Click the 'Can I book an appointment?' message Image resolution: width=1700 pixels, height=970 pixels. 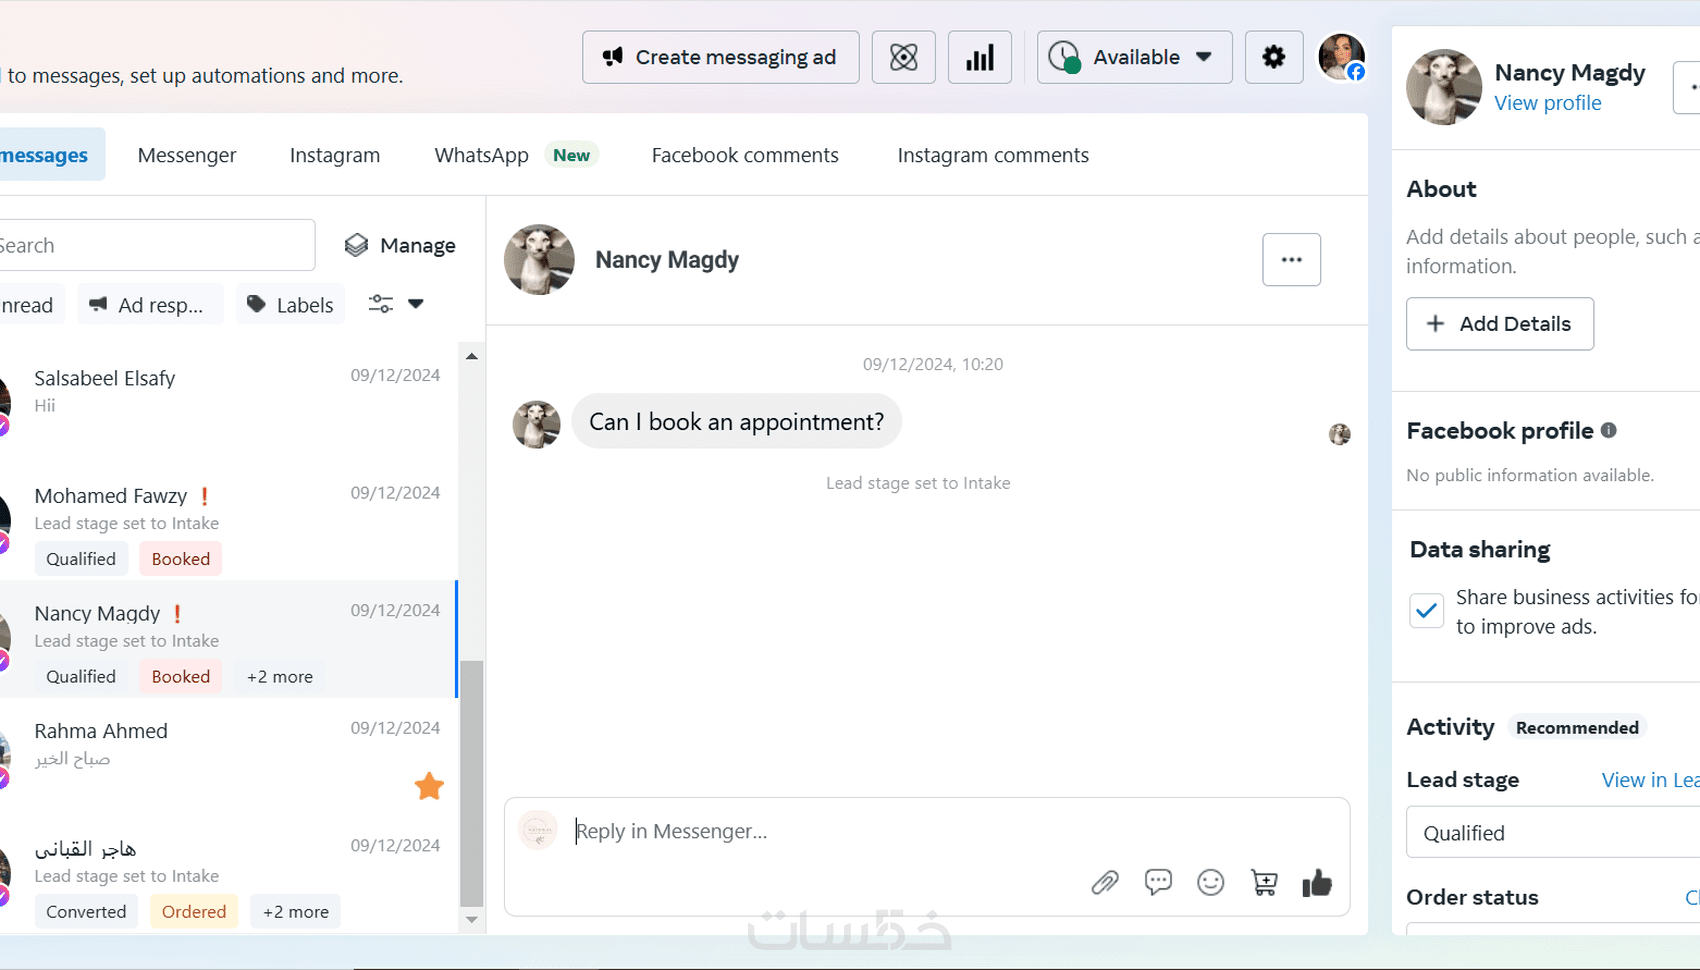(737, 422)
